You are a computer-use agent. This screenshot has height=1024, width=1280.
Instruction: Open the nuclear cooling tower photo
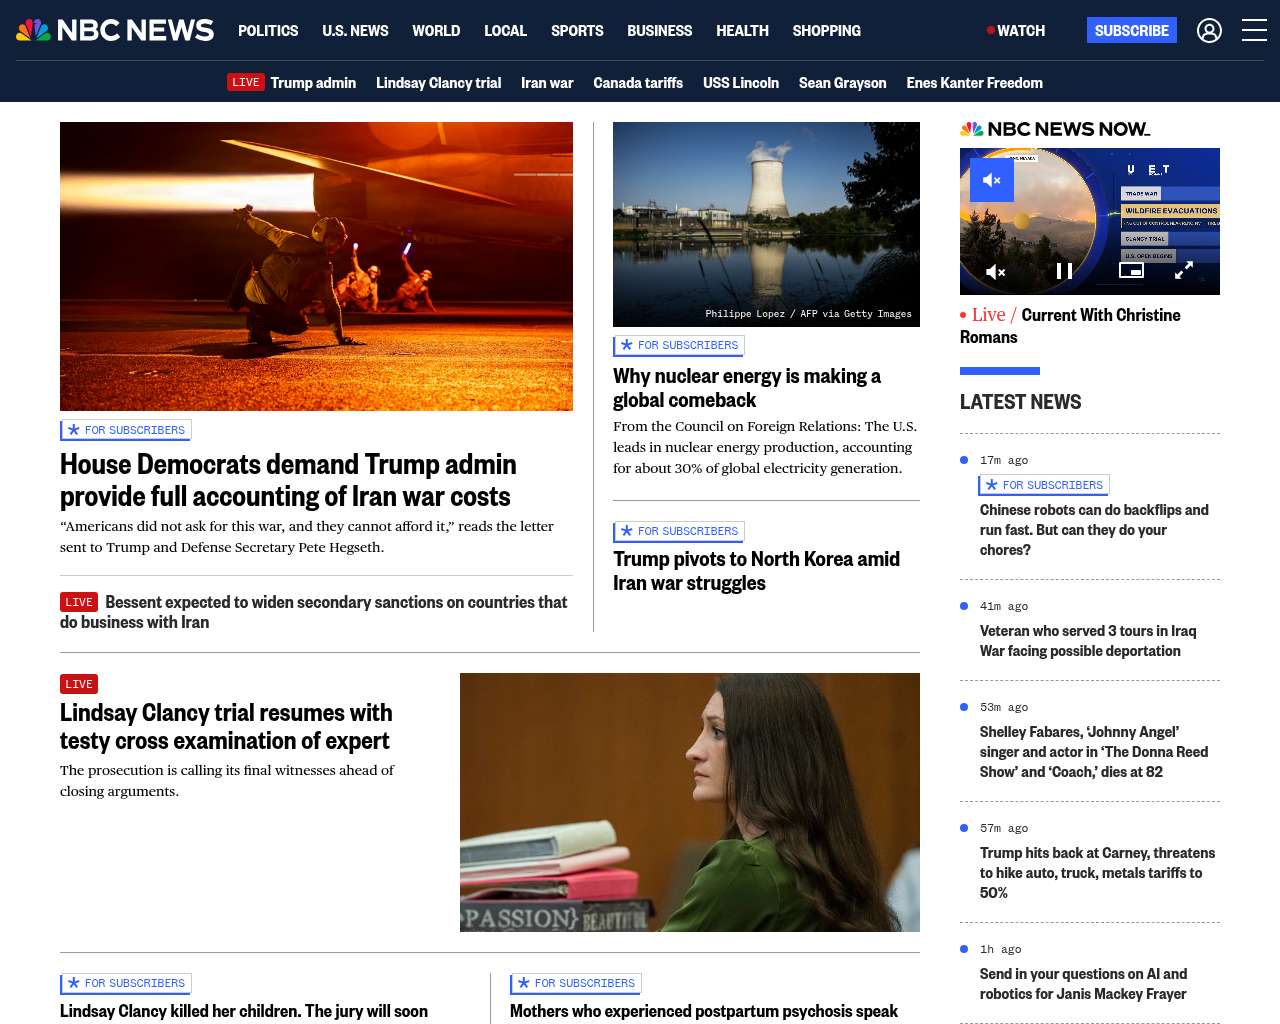click(x=766, y=224)
